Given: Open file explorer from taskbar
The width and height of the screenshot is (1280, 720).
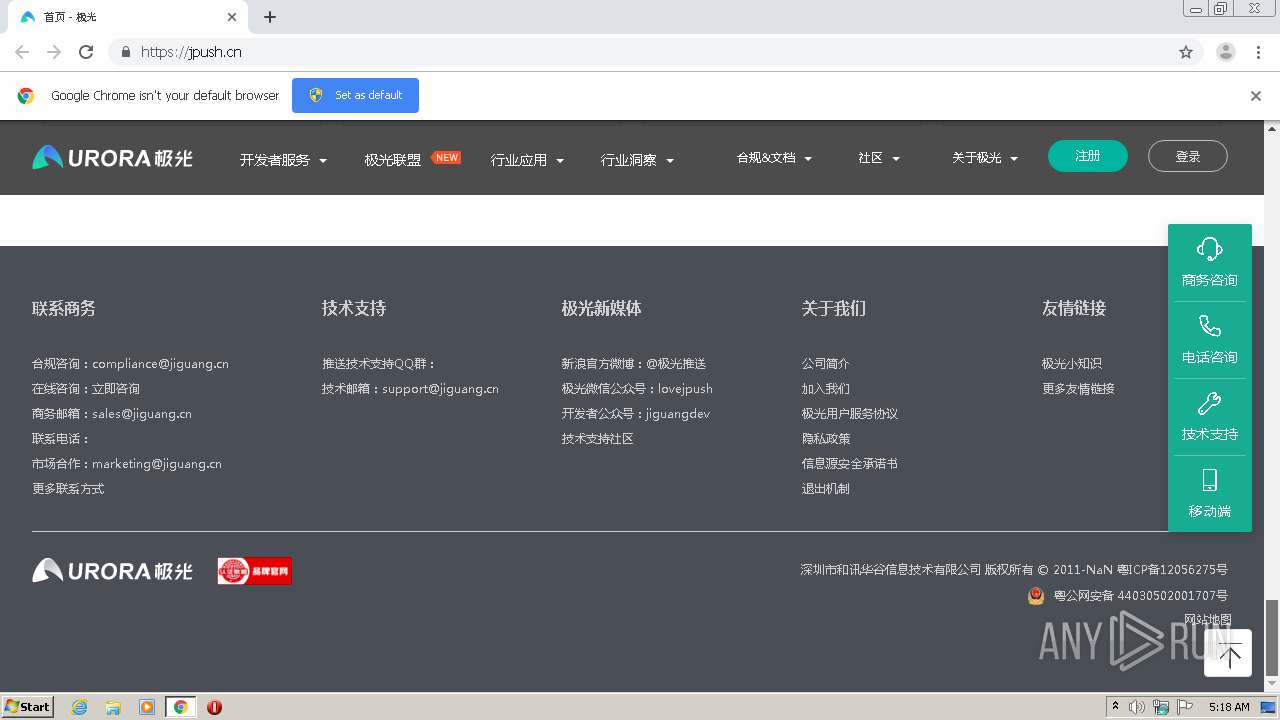Looking at the screenshot, I should click(x=113, y=707).
